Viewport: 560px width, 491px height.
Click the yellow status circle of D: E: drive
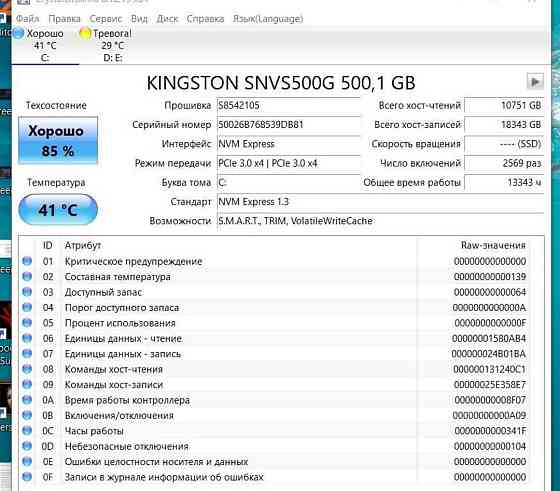point(85,34)
